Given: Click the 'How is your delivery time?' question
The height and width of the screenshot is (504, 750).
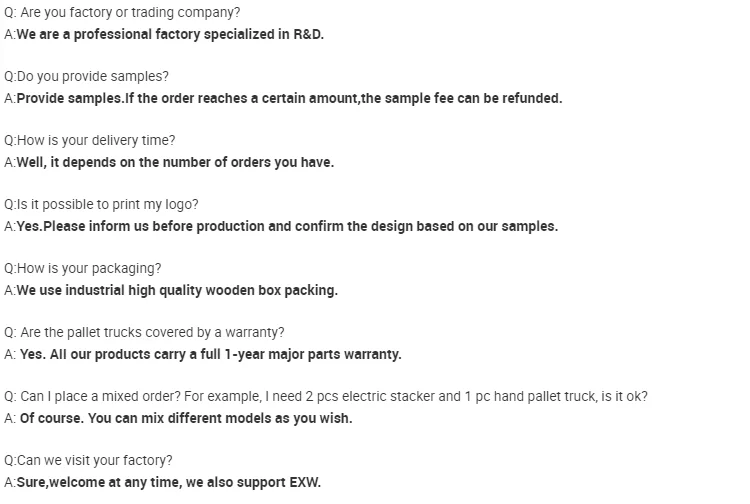Looking at the screenshot, I should click(x=89, y=141).
